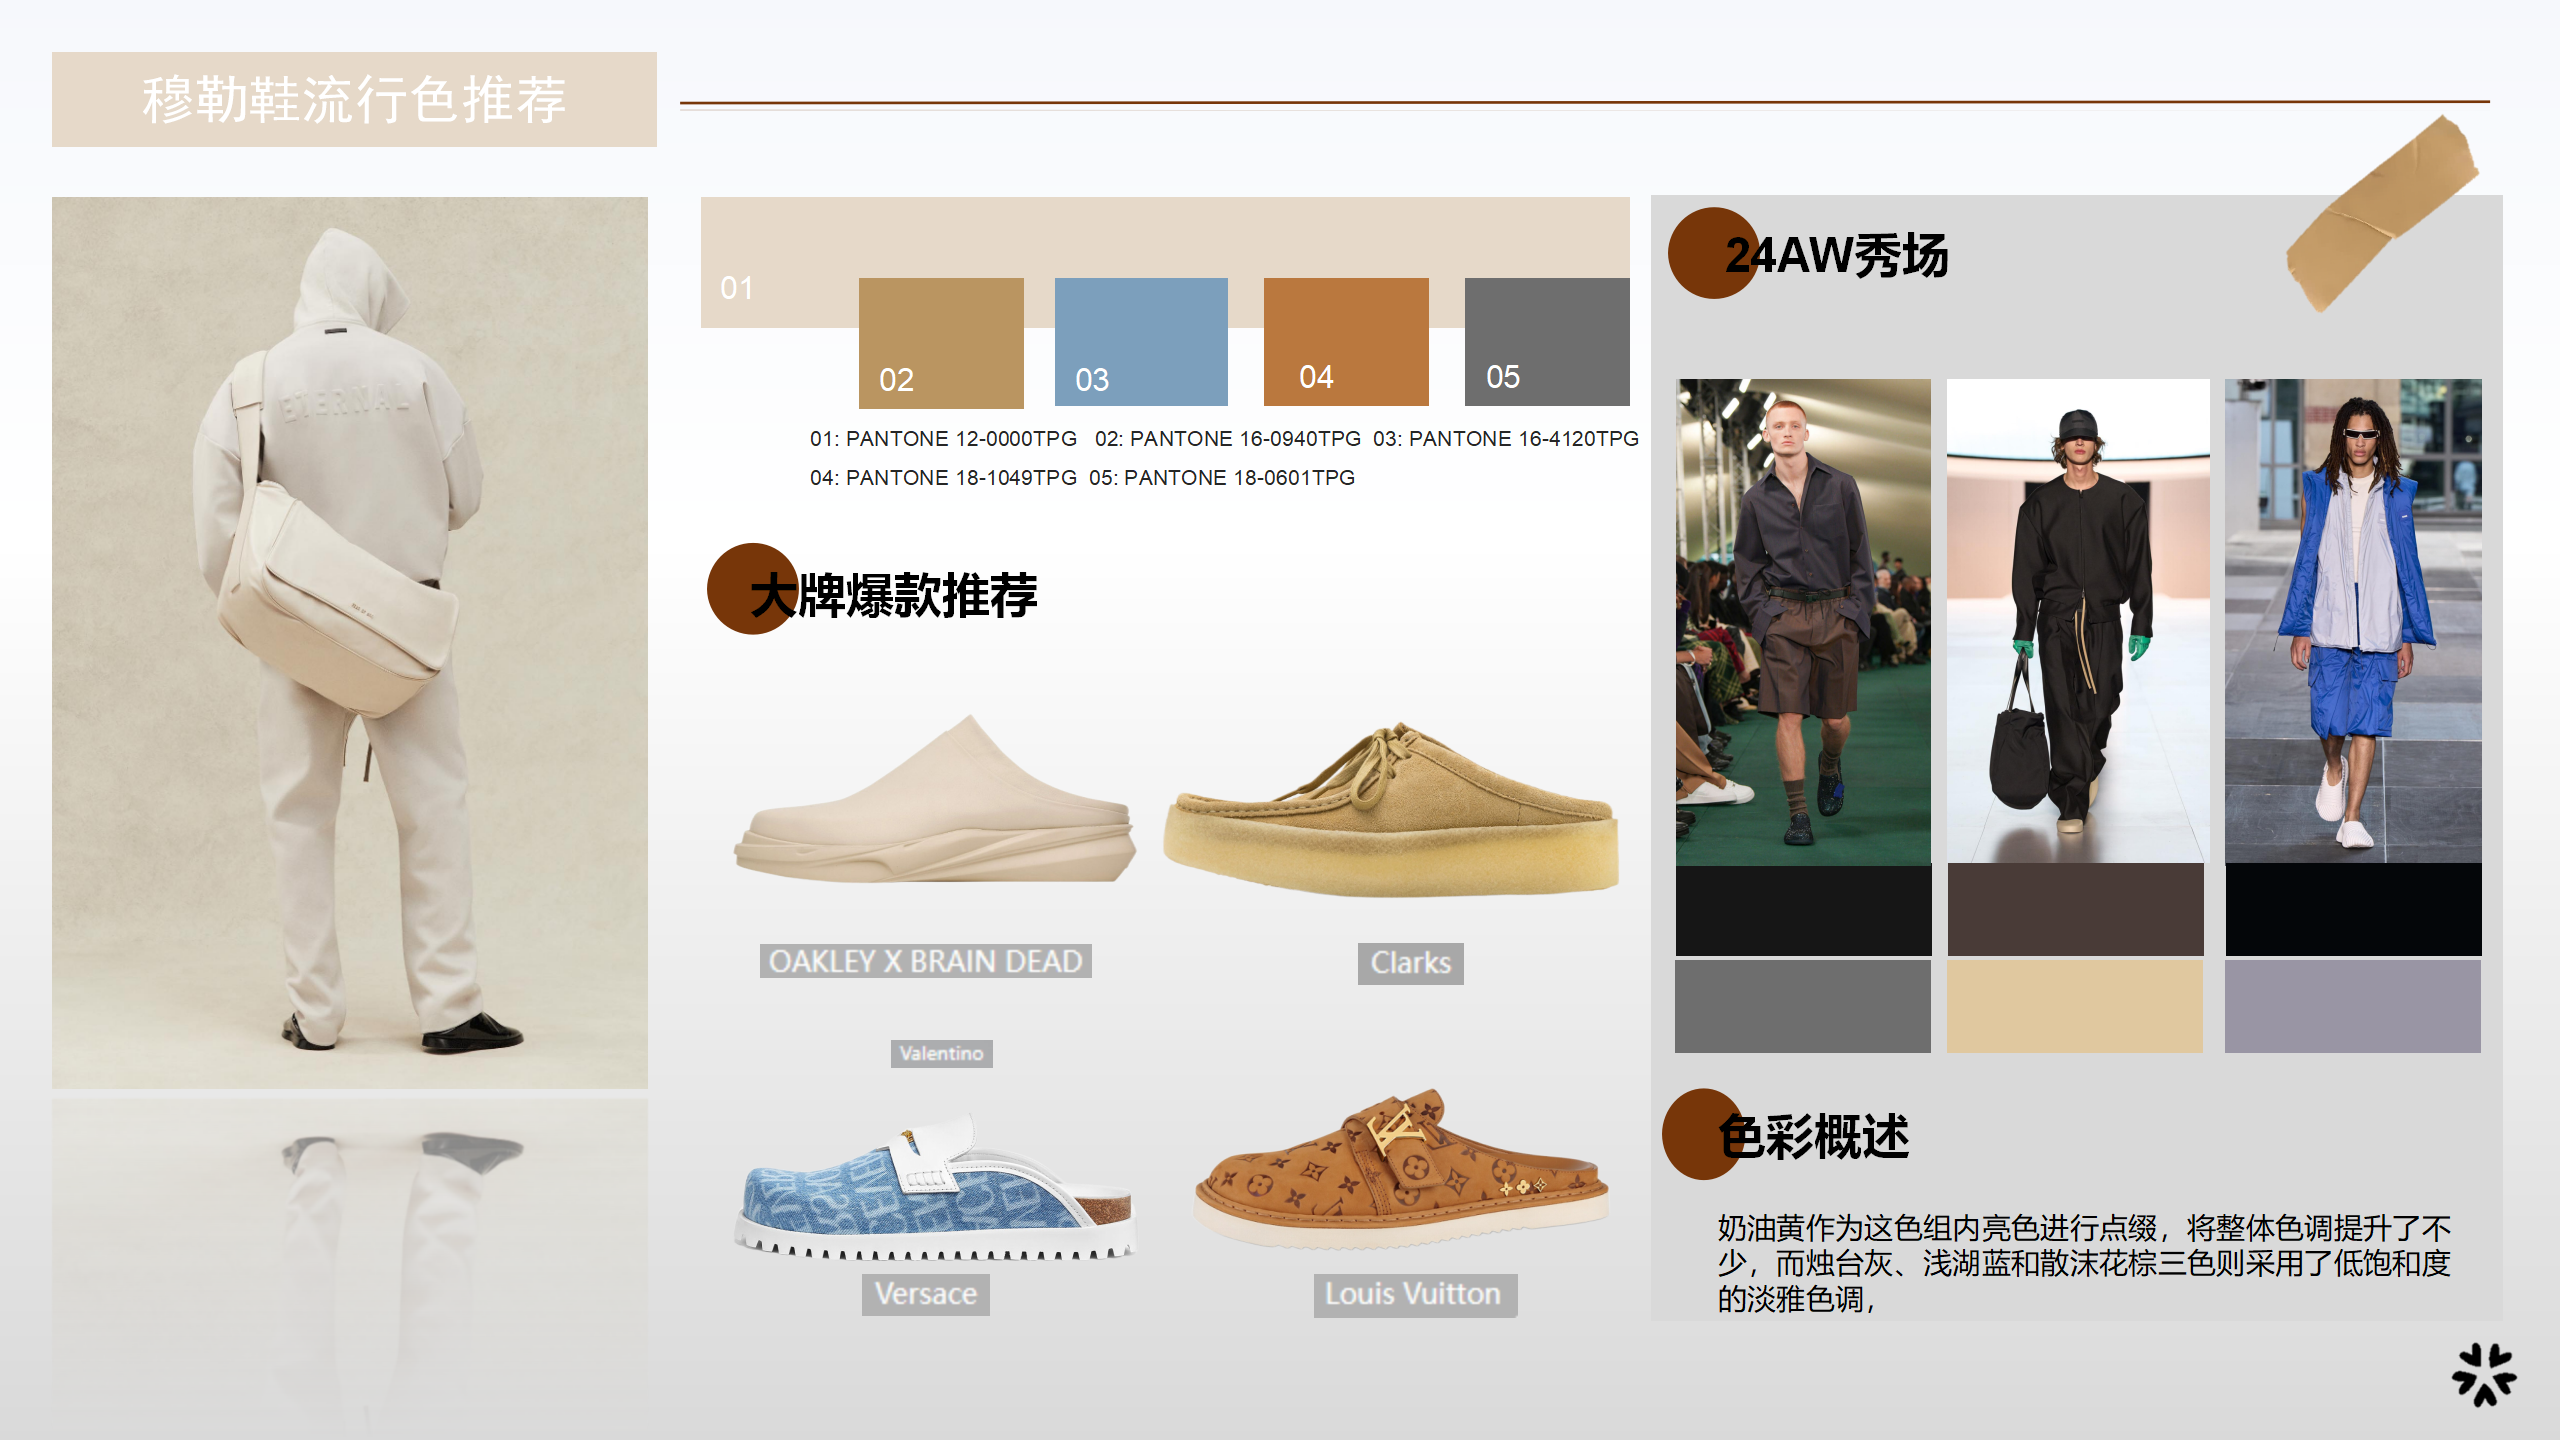The height and width of the screenshot is (1440, 2560).
Task: Click the brown monogram Louis Vuitton mule image
Action: tap(1401, 1168)
